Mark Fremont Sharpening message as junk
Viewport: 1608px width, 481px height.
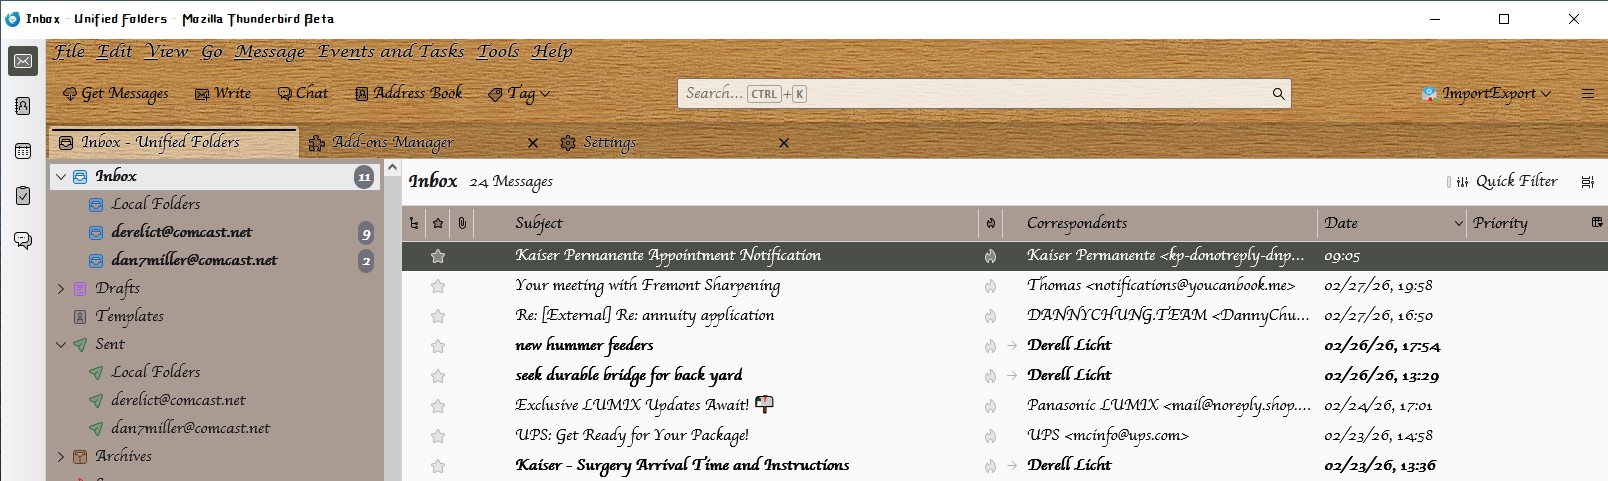990,286
